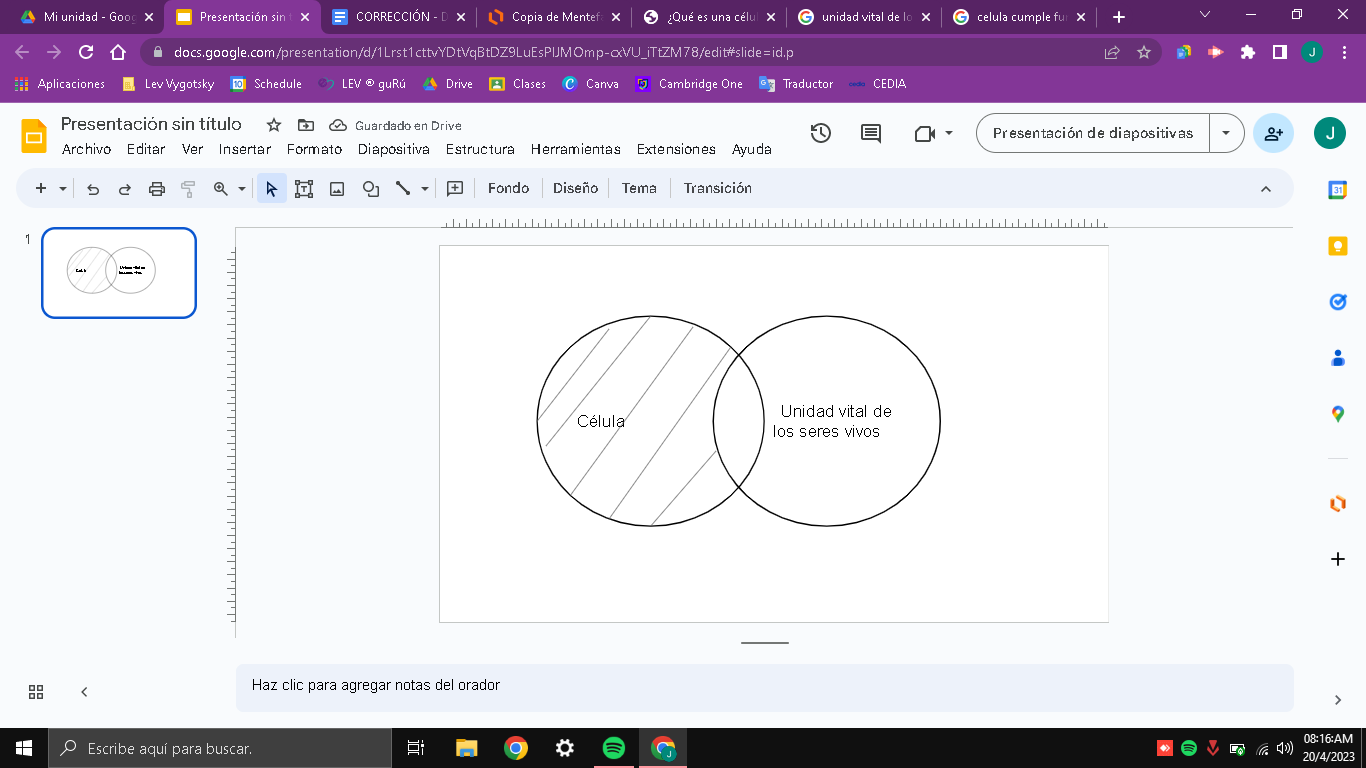Expand the new slide layout dropdown arrow
Screen dimensions: 1366x768
[x=63, y=188]
